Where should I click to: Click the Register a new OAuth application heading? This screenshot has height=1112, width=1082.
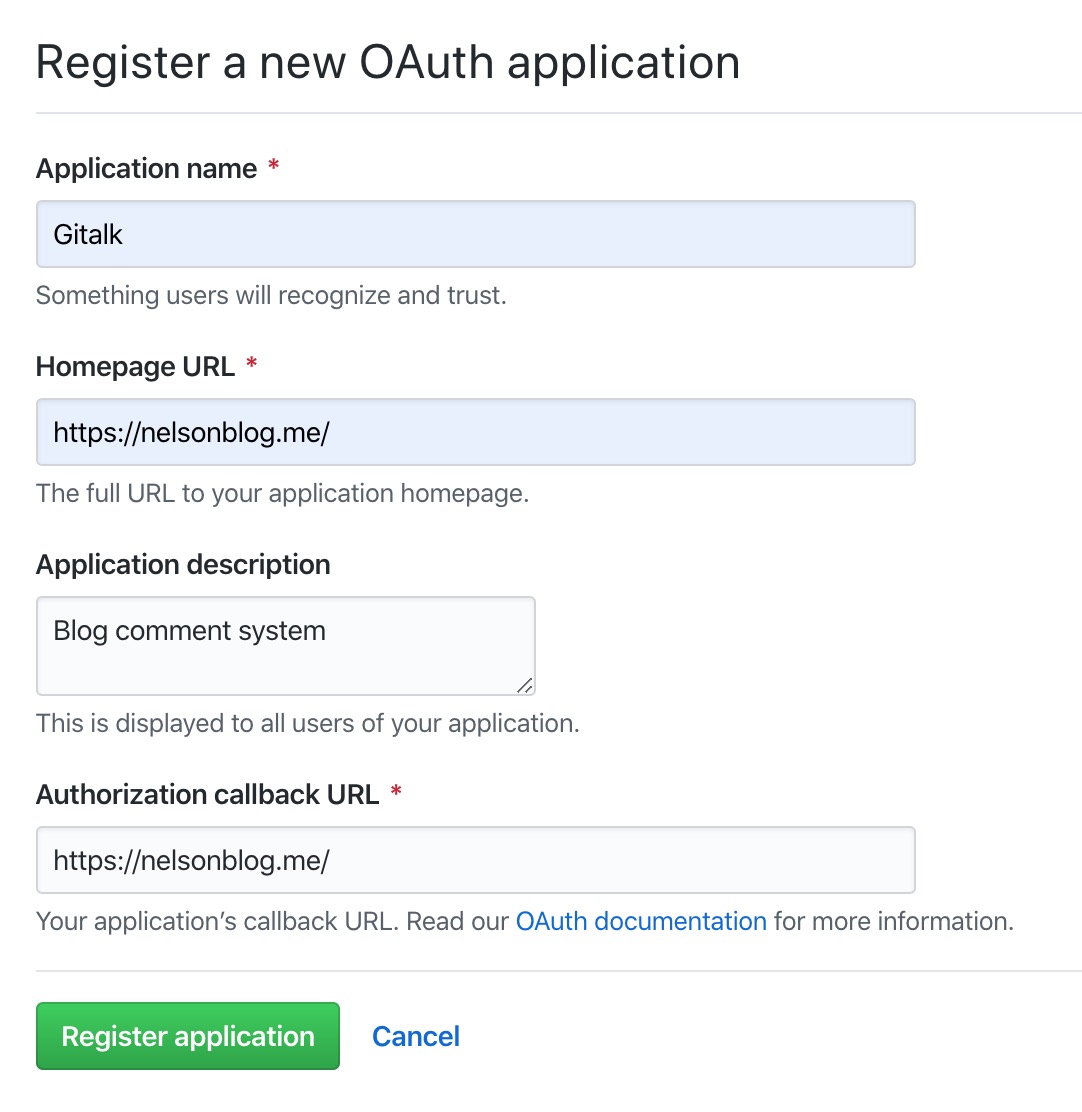(388, 62)
